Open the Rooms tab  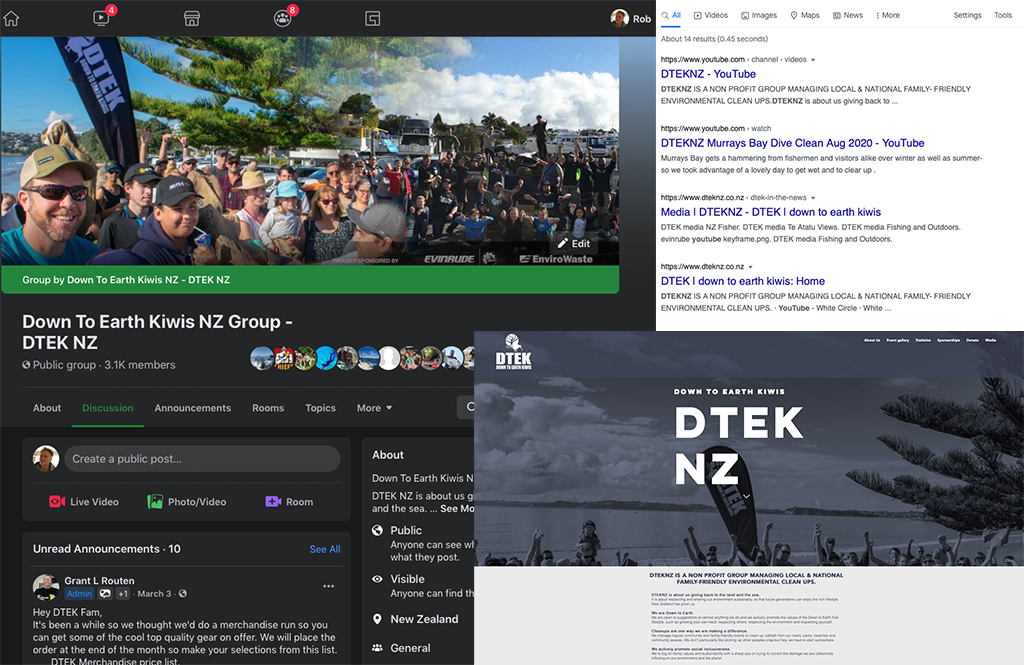coord(268,408)
